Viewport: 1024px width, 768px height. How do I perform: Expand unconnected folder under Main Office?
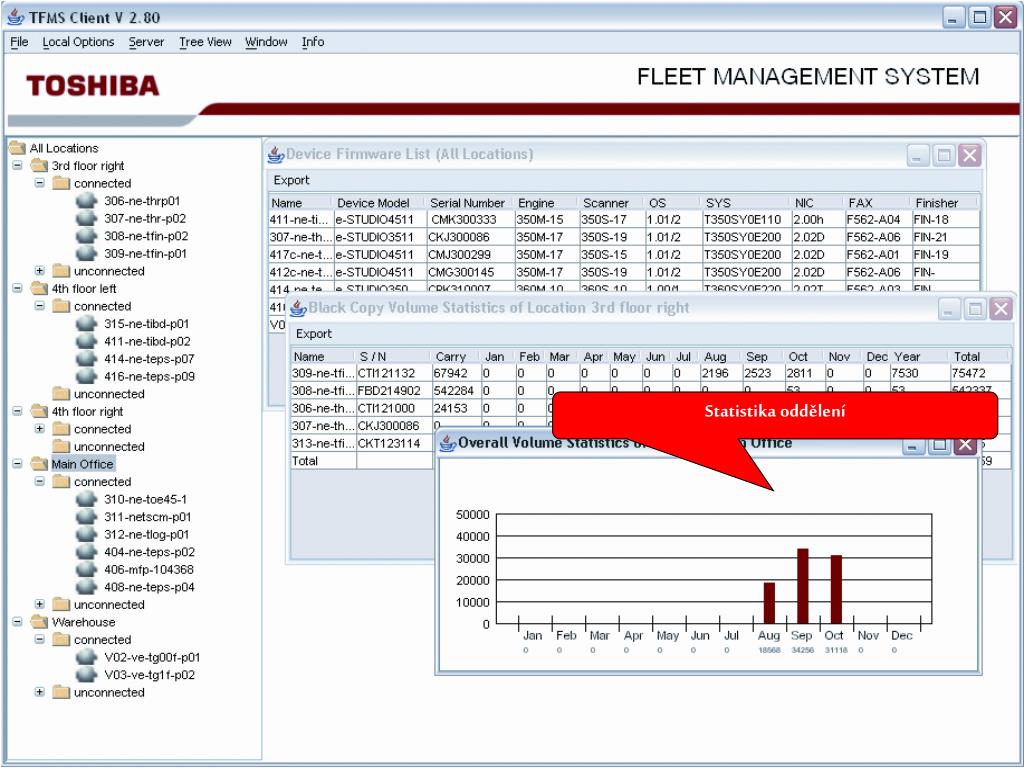point(40,604)
